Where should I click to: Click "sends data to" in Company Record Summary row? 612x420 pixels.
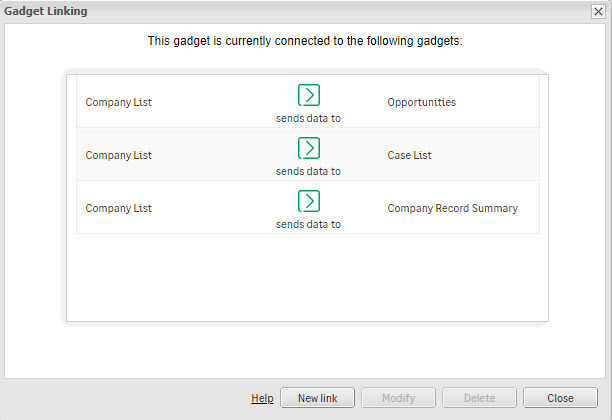point(308,224)
